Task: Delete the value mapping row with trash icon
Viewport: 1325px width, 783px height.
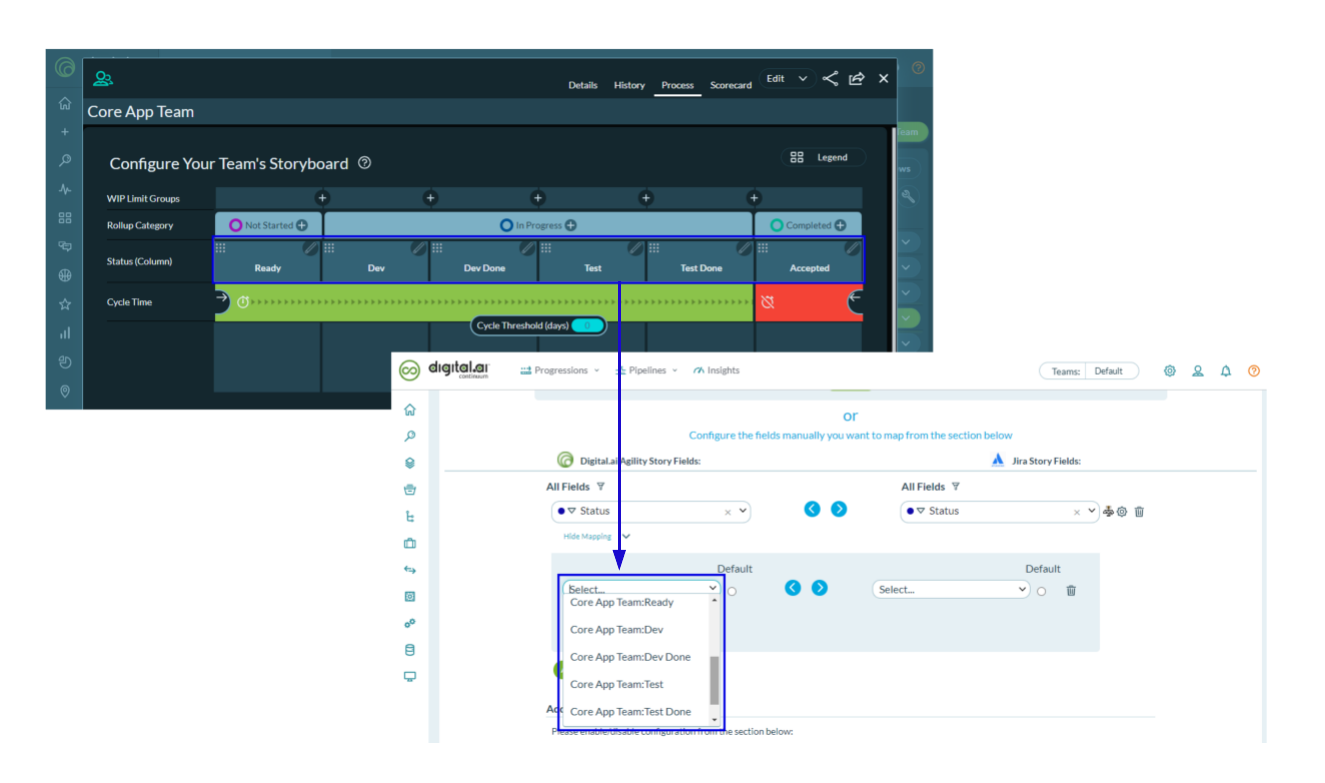Action: 1071,590
